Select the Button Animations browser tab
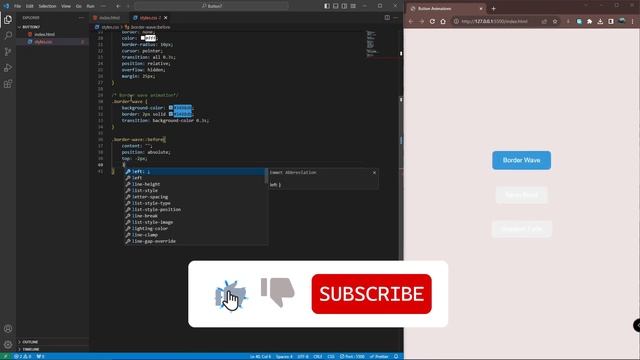 coord(447,9)
